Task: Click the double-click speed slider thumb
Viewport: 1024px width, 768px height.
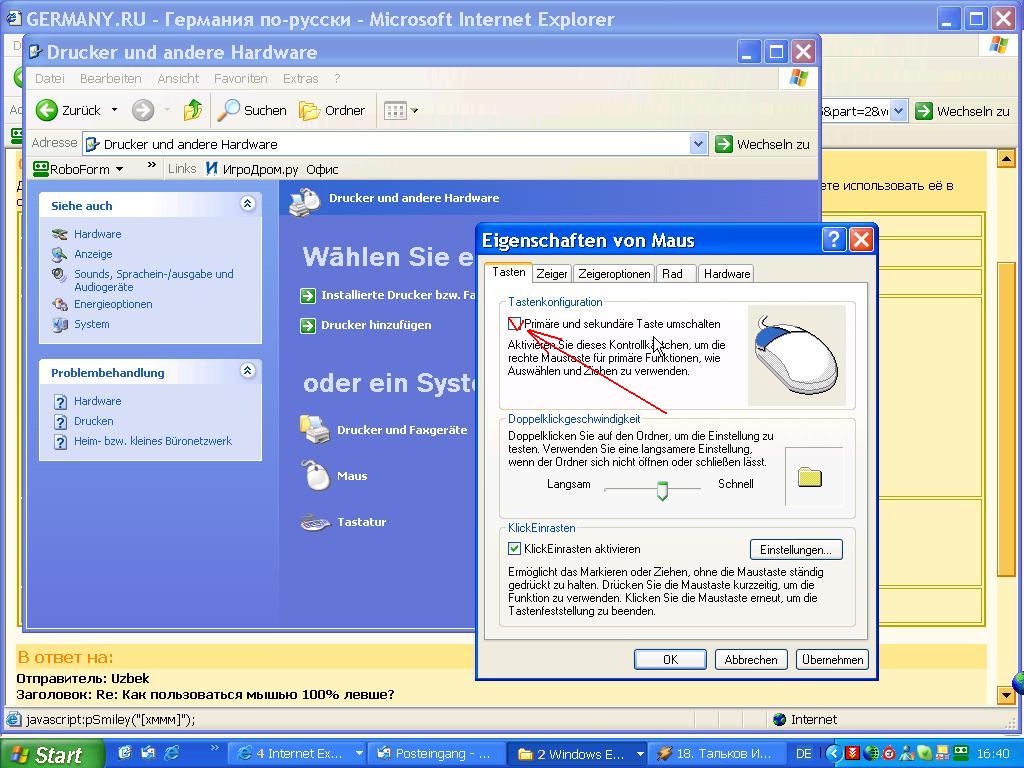Action: coord(662,490)
